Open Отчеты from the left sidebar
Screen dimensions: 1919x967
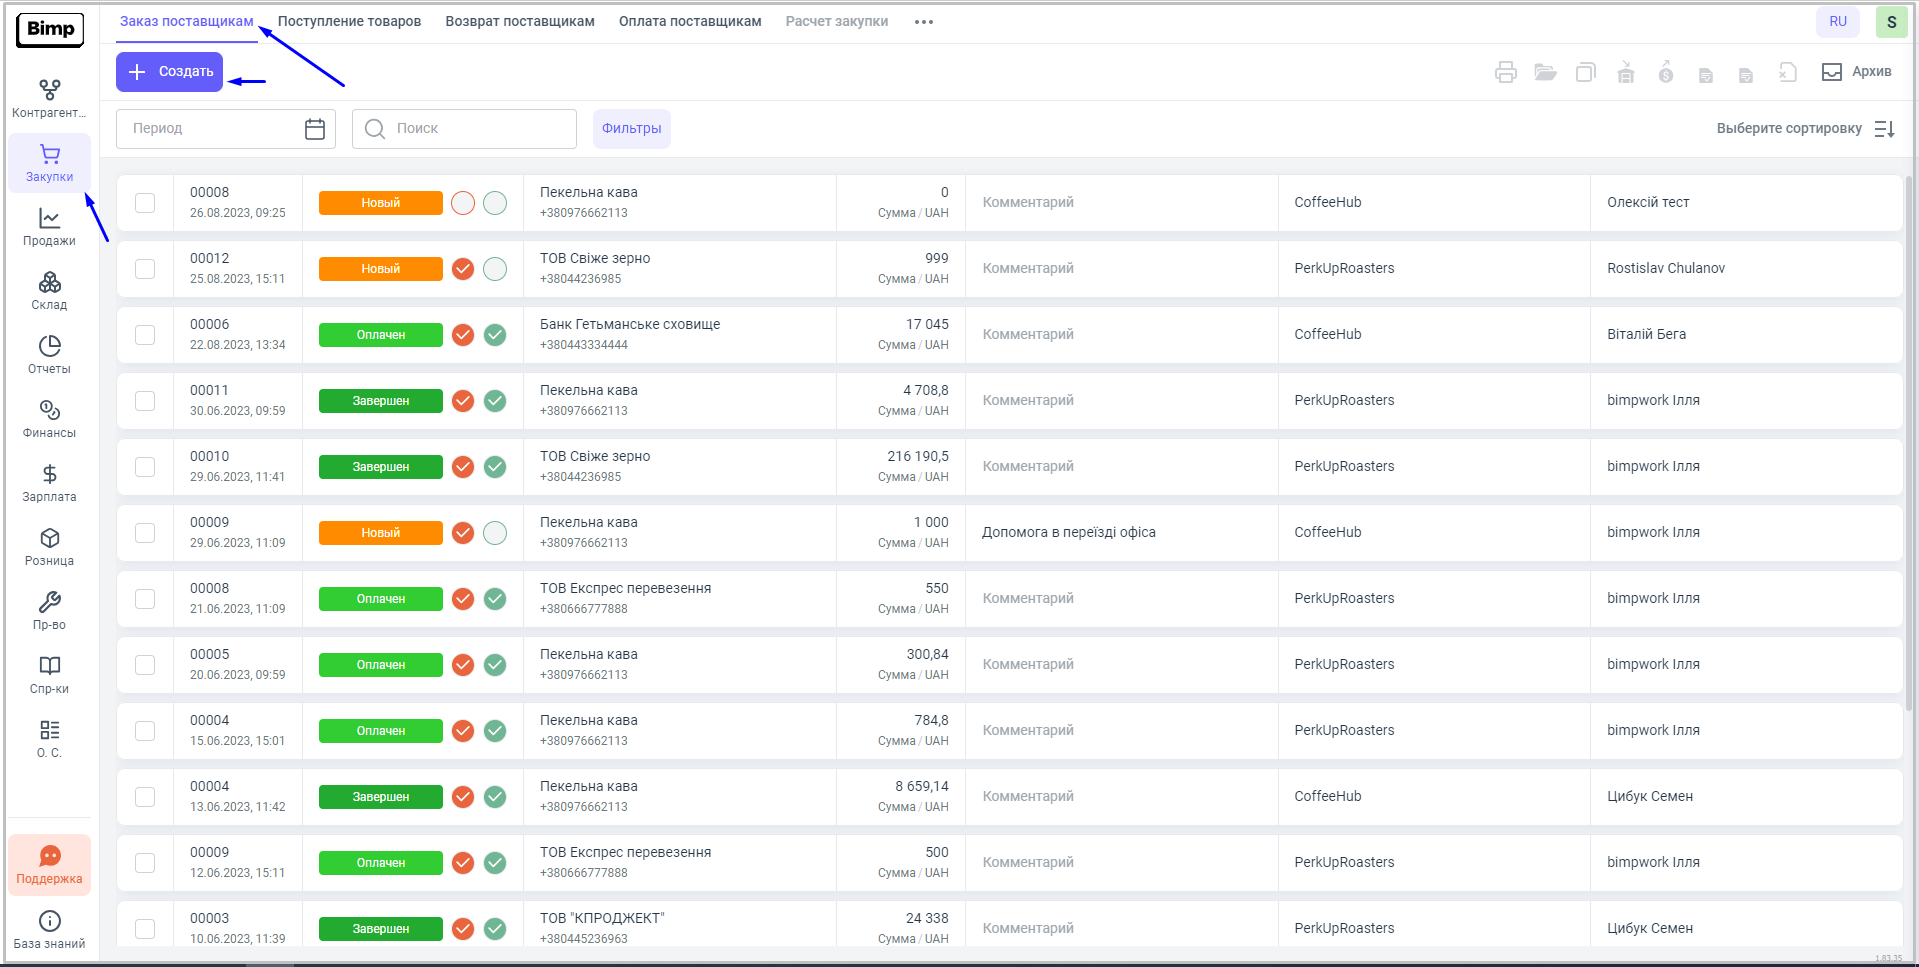[x=49, y=354]
